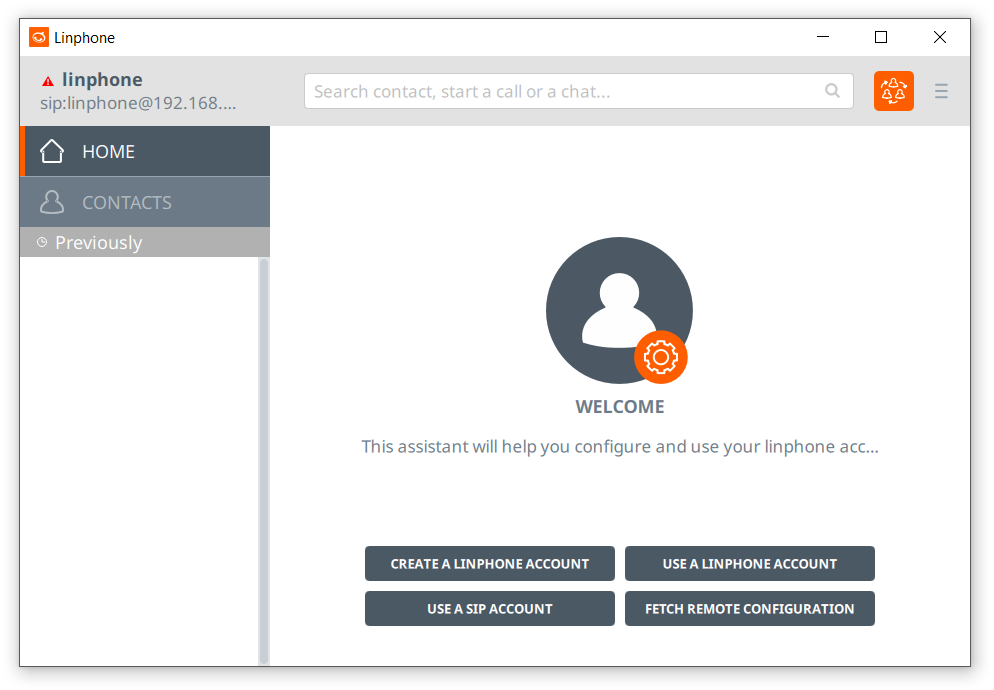The image size is (994, 690).
Task: Click the sidebar vertical scrollbar
Action: point(264,460)
